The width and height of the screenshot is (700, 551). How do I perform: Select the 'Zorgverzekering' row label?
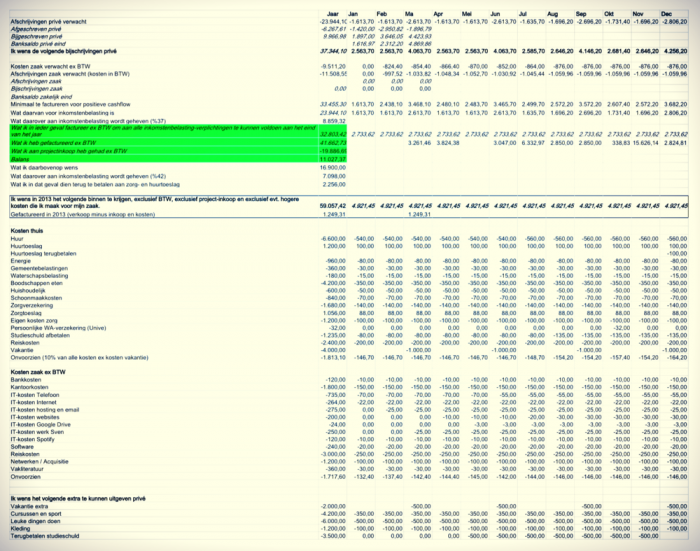(x=32, y=305)
